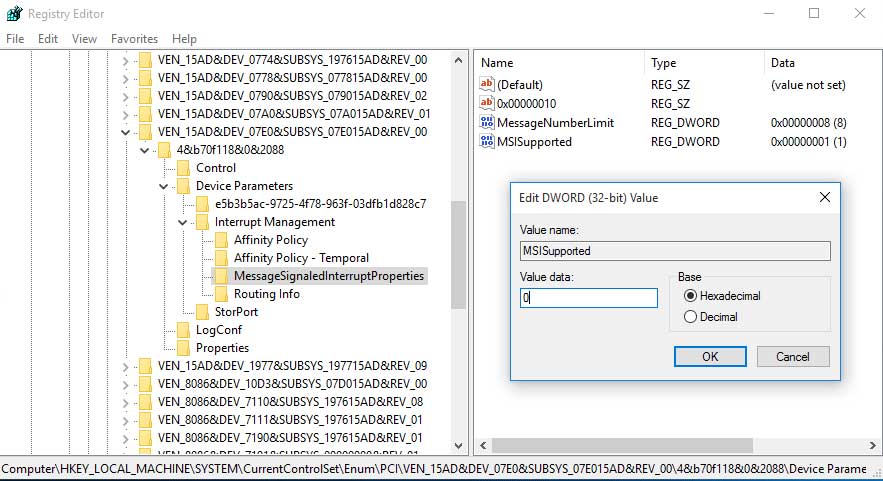The width and height of the screenshot is (883, 481).
Task: Click folder icon of e5b3b5ac-9725 key
Action: point(203,204)
